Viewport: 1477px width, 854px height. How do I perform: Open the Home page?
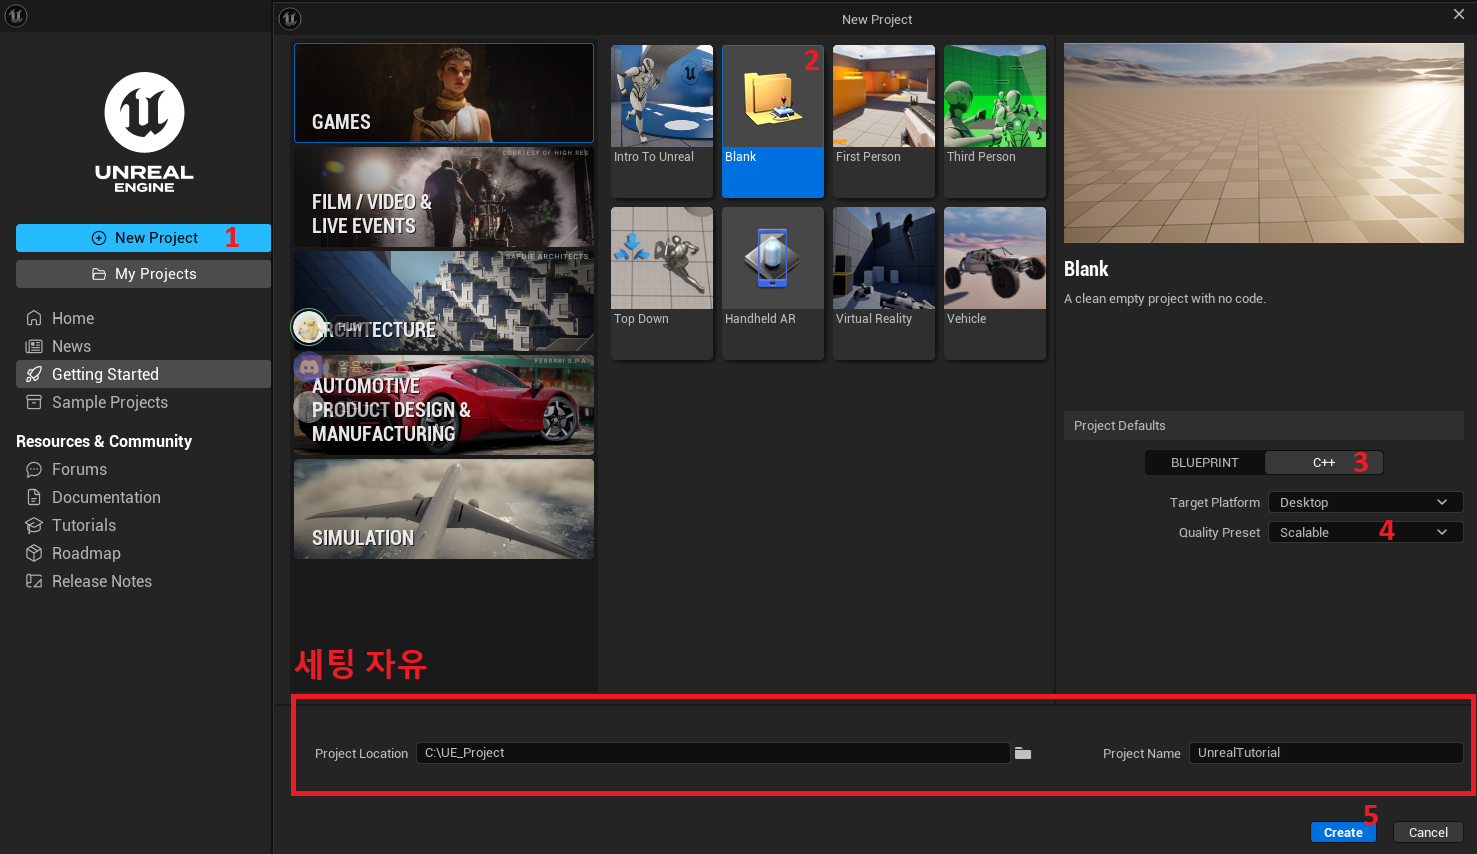click(x=143, y=318)
